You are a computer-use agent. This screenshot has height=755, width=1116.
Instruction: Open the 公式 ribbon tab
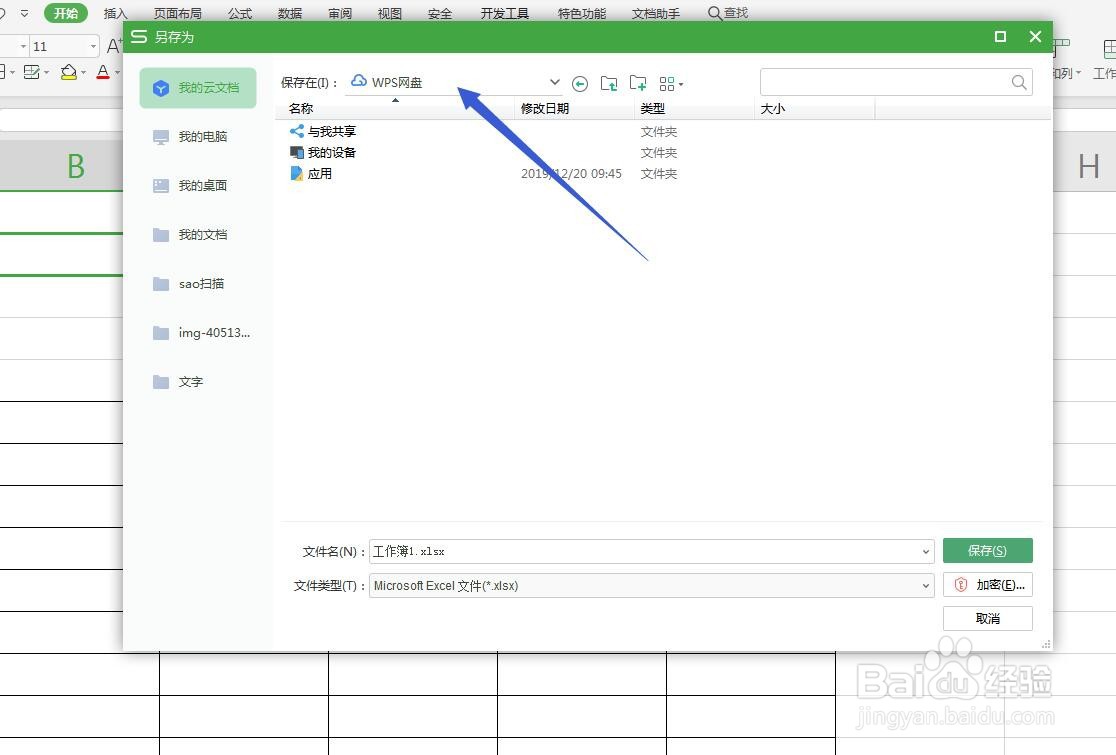point(240,13)
